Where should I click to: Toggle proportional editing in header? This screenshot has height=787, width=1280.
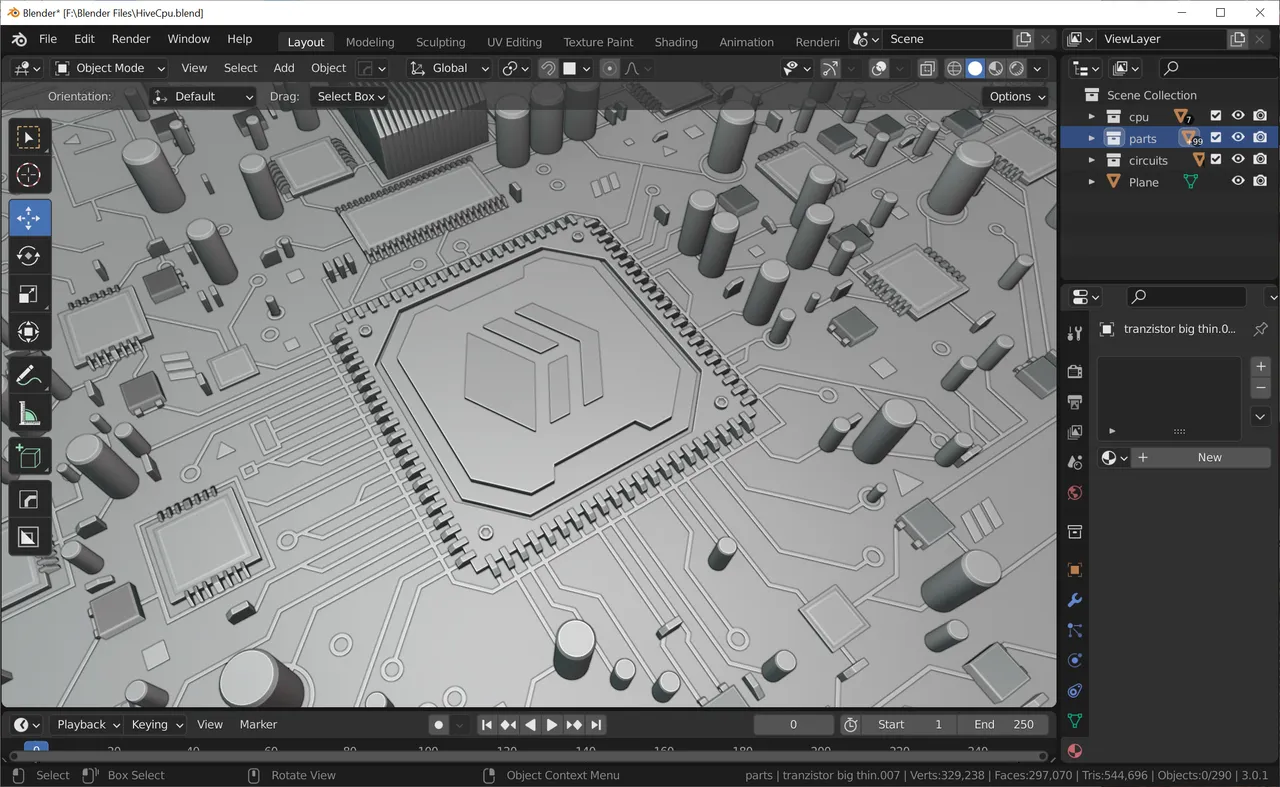tap(609, 68)
